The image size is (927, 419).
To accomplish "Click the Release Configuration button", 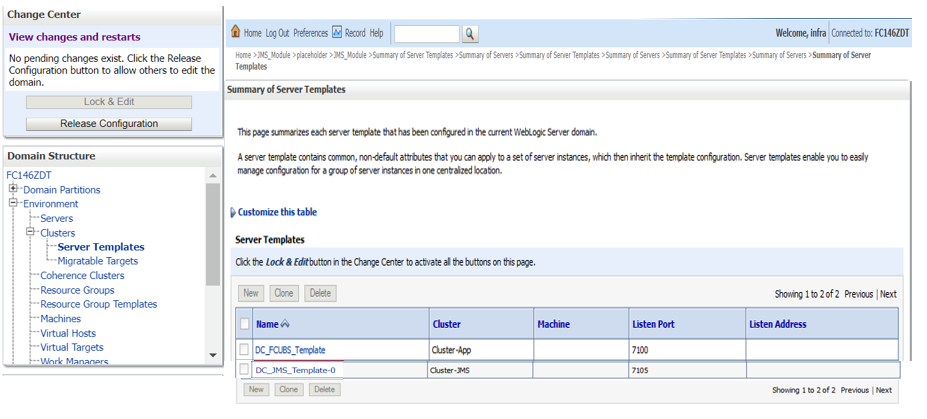I will [109, 124].
